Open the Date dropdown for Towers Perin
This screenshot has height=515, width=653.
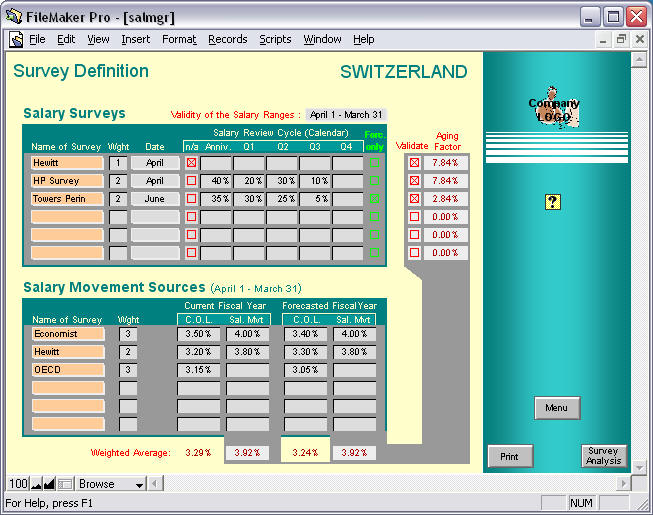coord(154,199)
